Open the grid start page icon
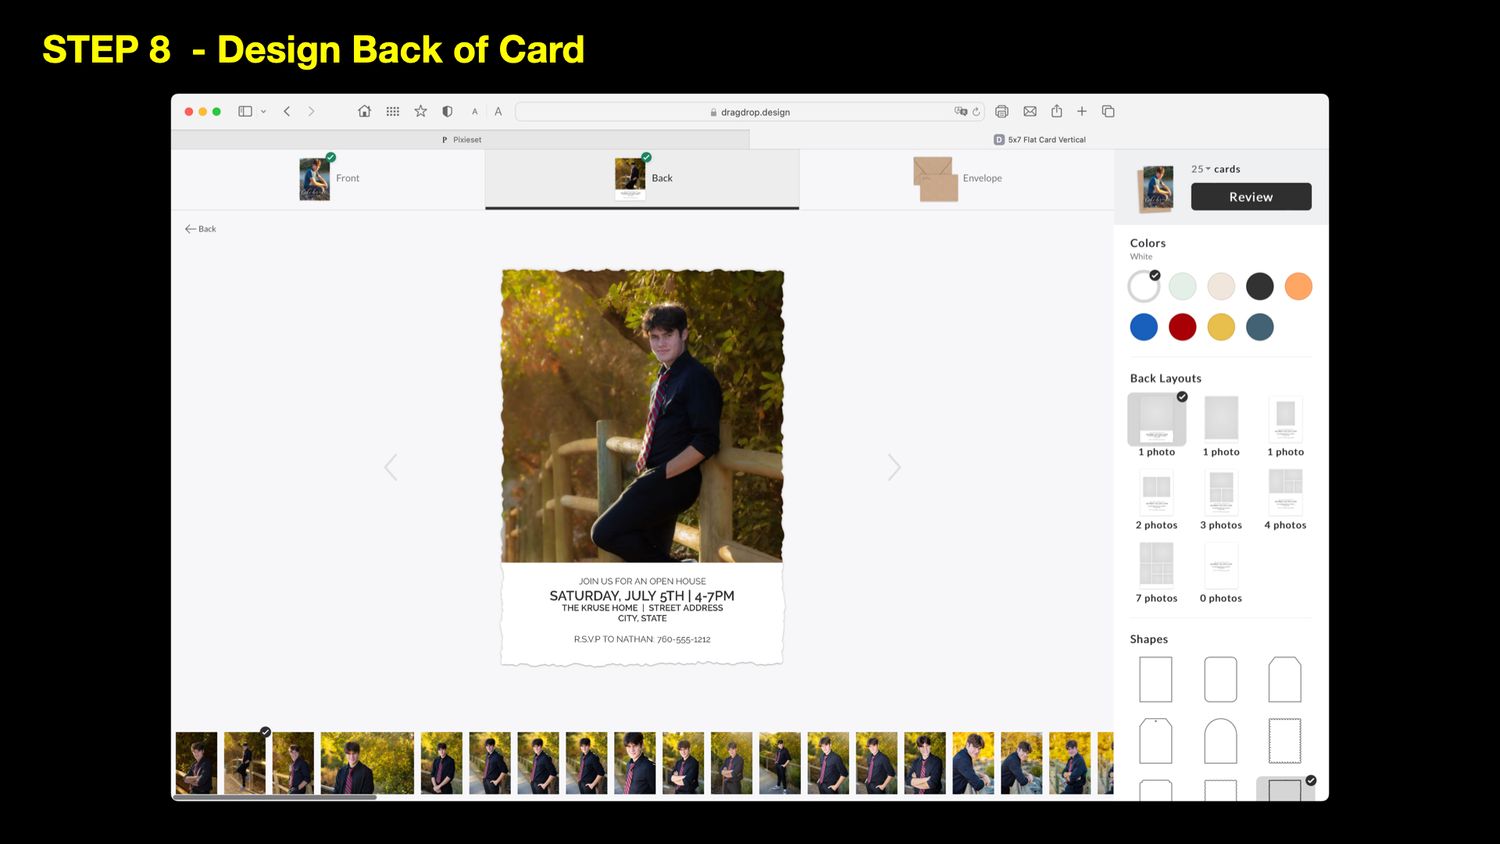This screenshot has width=1500, height=844. (x=393, y=111)
